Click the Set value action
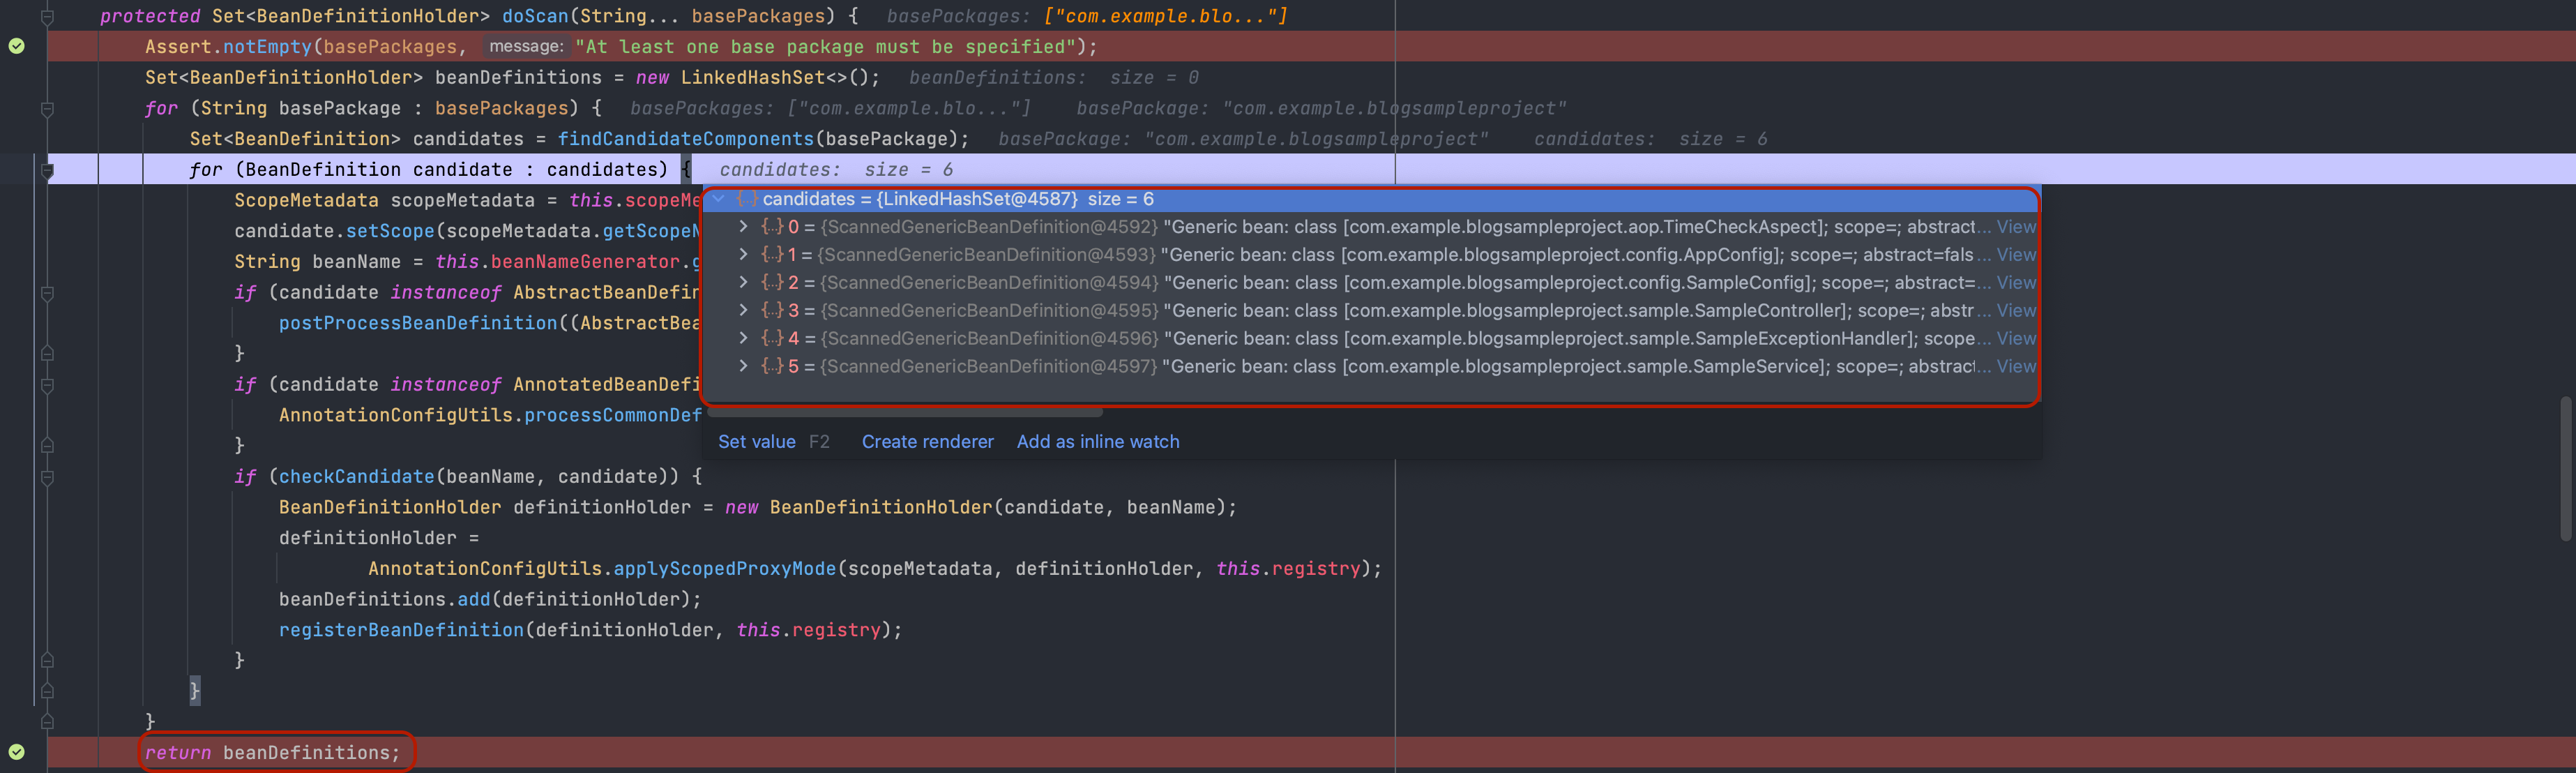 point(756,442)
